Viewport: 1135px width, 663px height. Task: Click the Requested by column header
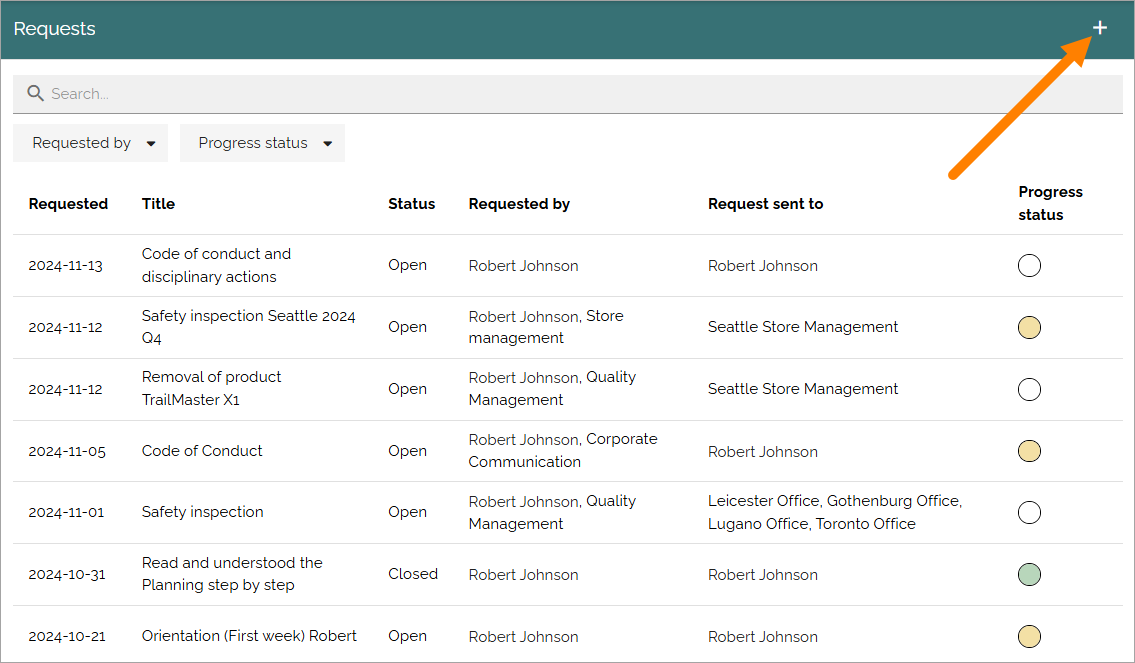click(x=519, y=204)
